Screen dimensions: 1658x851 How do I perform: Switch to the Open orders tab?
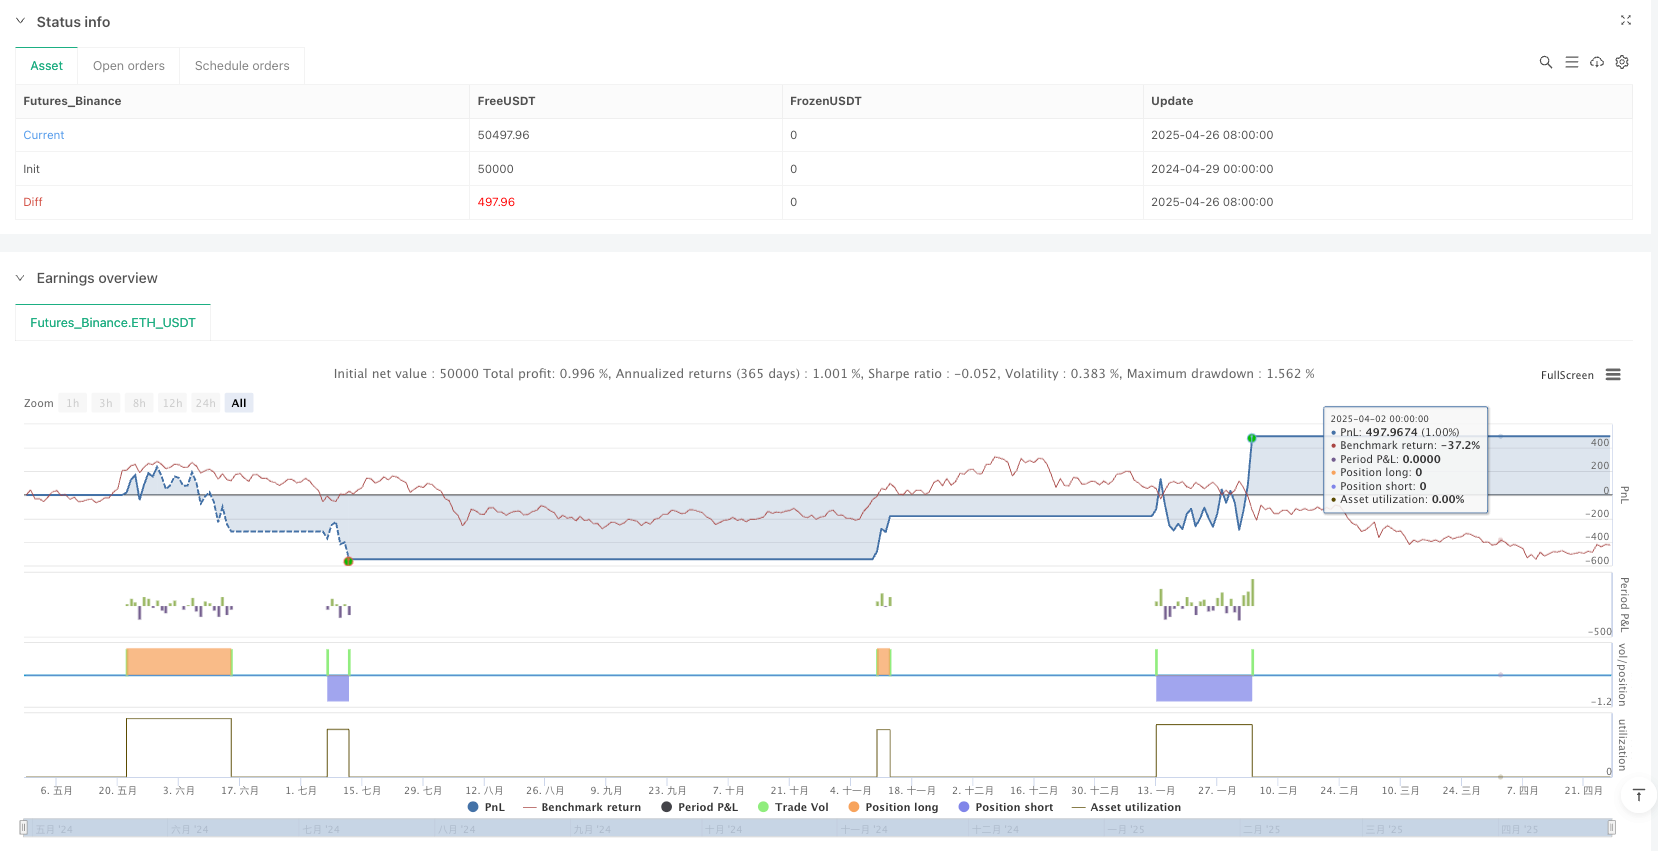pos(129,66)
